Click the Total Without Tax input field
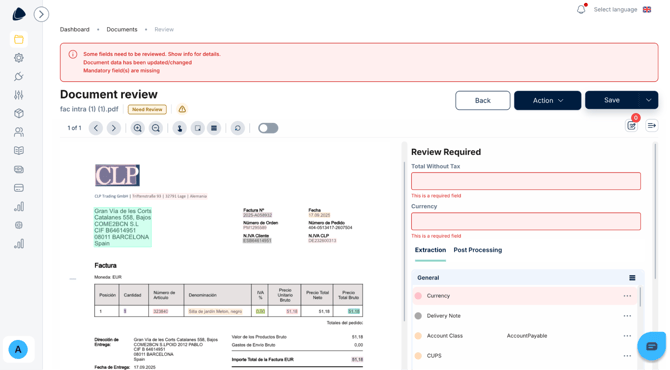670x370 pixels. pos(526,181)
